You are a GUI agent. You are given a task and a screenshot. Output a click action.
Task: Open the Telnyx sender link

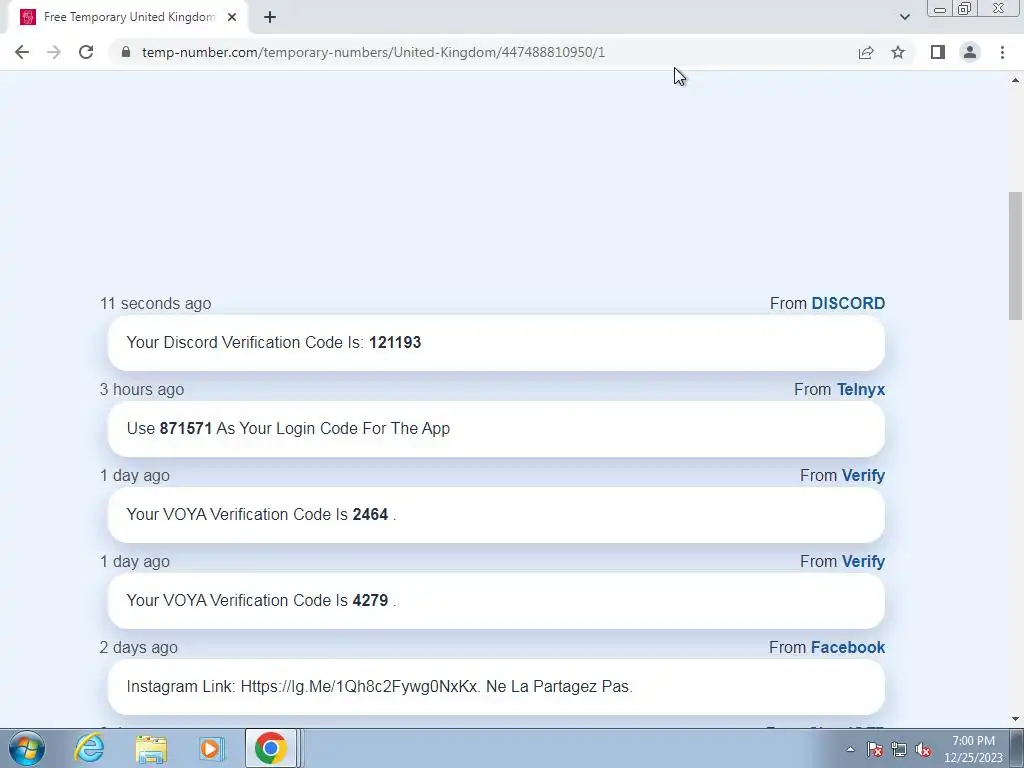click(861, 390)
